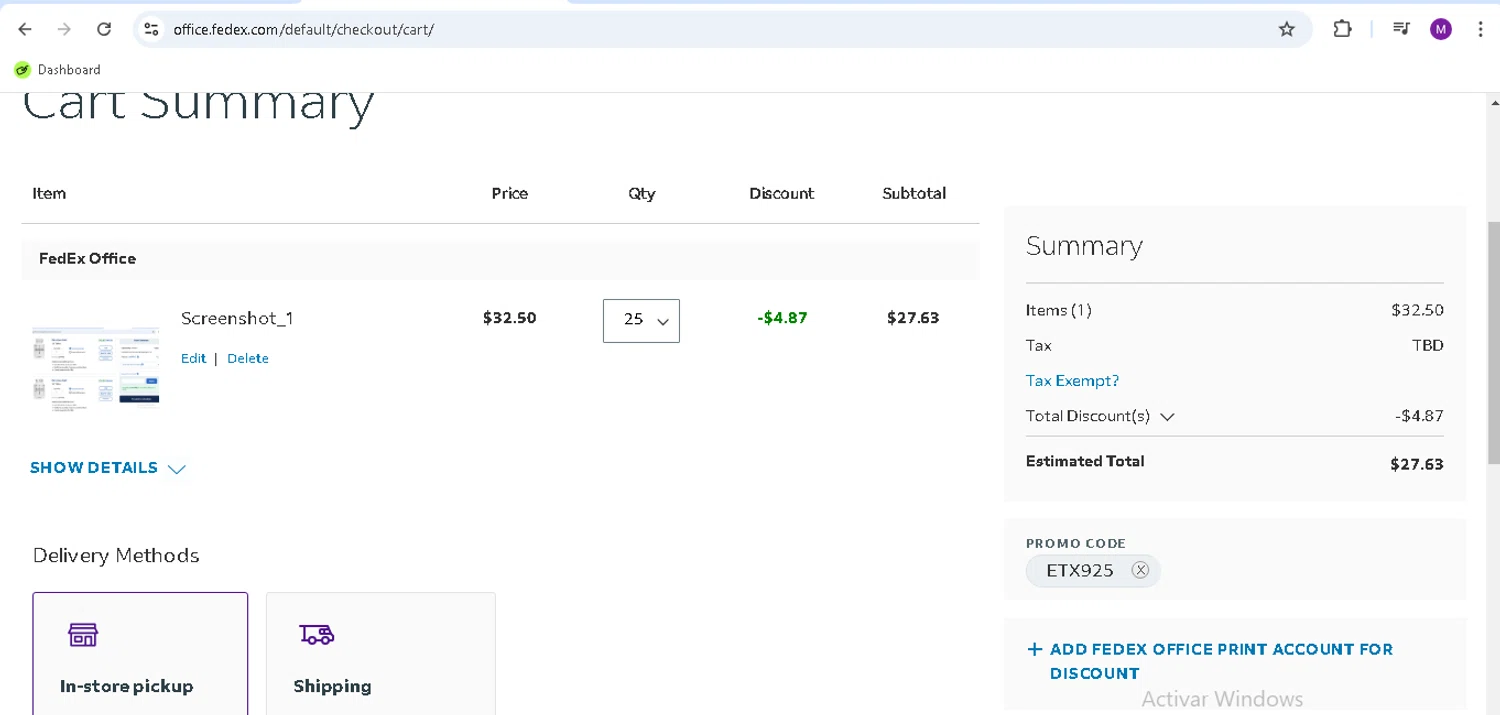The width and height of the screenshot is (1500, 715).
Task: Delete Screenshot_1 from the cart
Action: 248,358
